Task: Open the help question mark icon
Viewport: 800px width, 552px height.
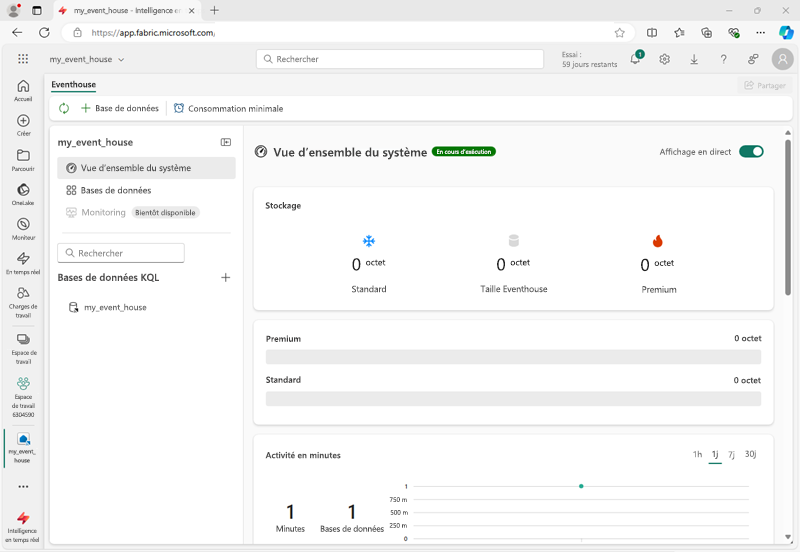Action: point(723,59)
